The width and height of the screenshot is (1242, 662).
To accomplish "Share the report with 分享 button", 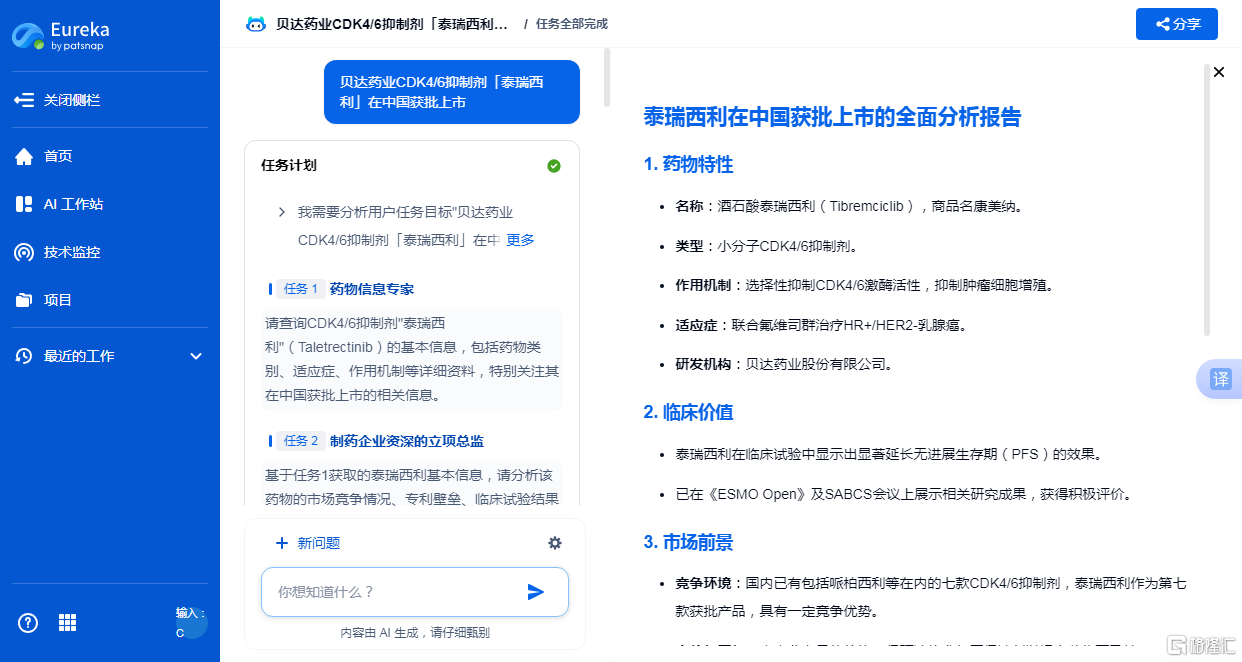I will [x=1177, y=24].
